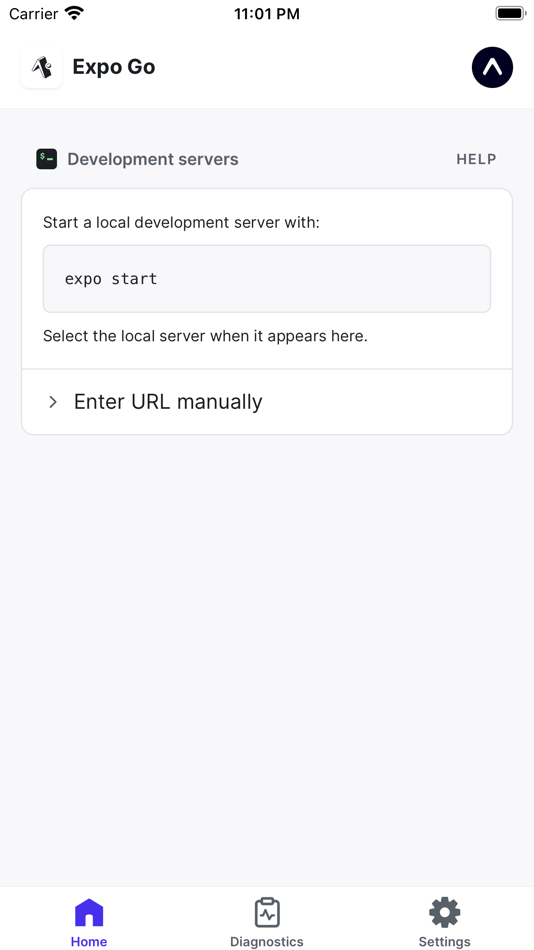Tap the Expo Go app logo icon
Viewport: 534px width, 950px height.
[42, 67]
